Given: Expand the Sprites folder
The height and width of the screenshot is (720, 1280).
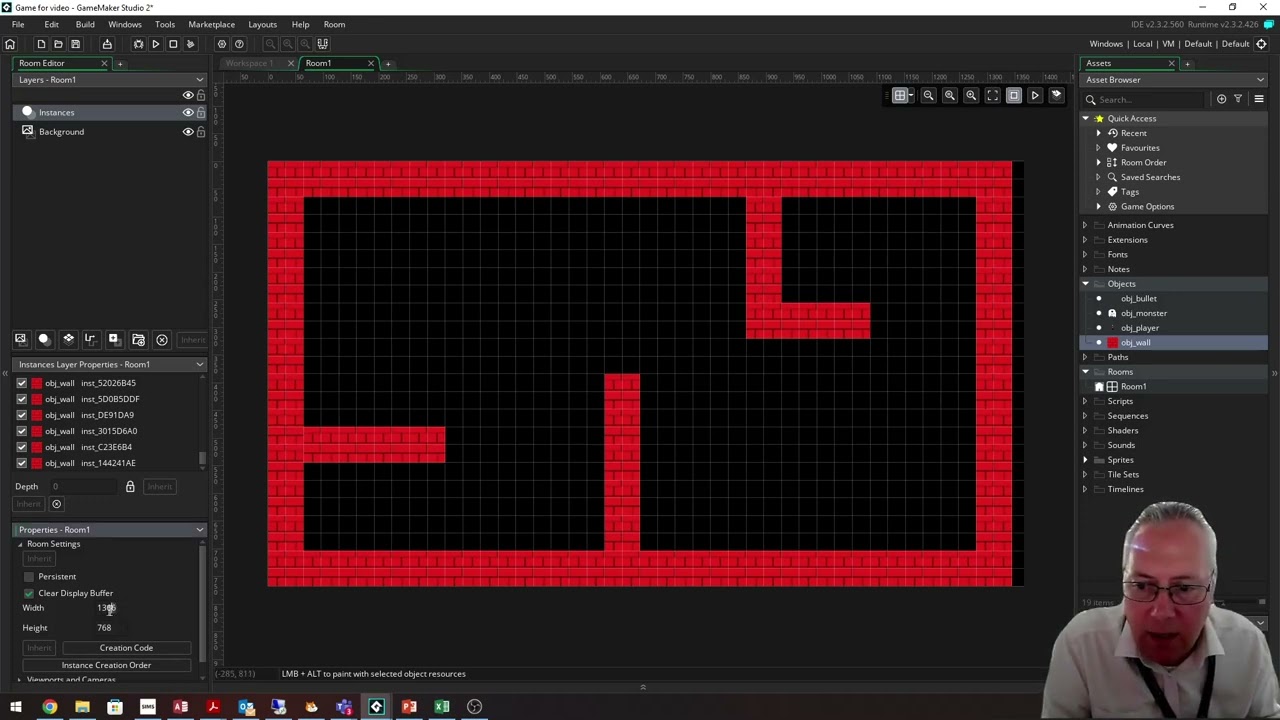Looking at the screenshot, I should (x=1085, y=460).
